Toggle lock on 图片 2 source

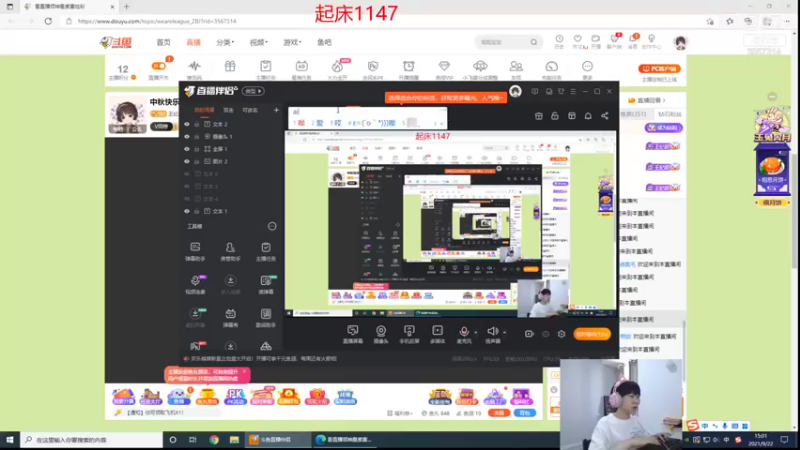pyautogui.click(x=197, y=161)
